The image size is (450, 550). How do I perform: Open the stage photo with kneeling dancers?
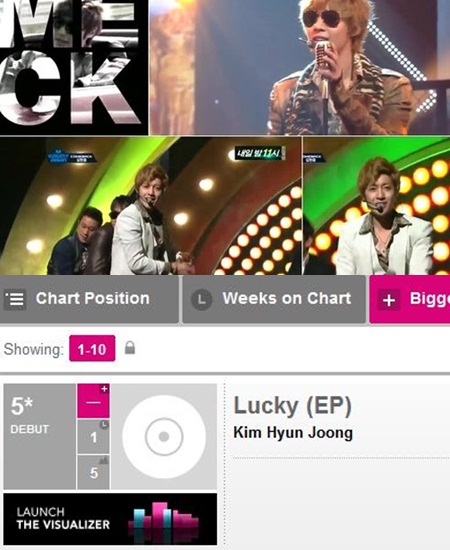(x=150, y=206)
